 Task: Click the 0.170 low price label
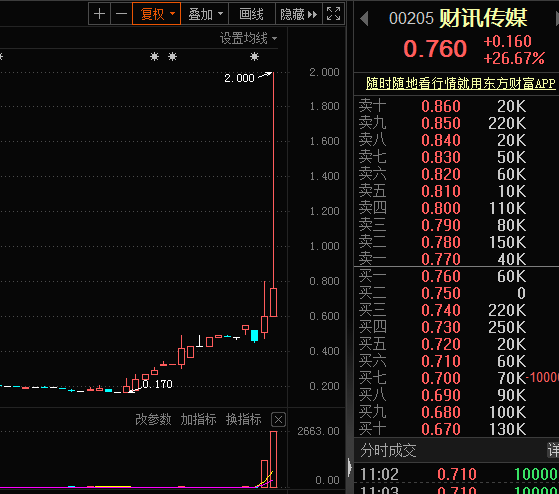tap(157, 384)
